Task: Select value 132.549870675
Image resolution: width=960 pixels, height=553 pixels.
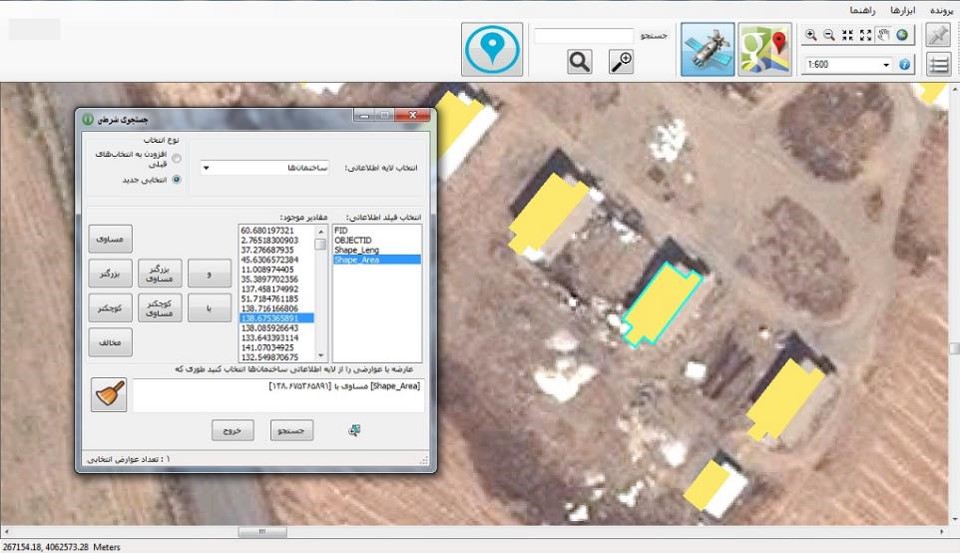Action: (x=277, y=357)
